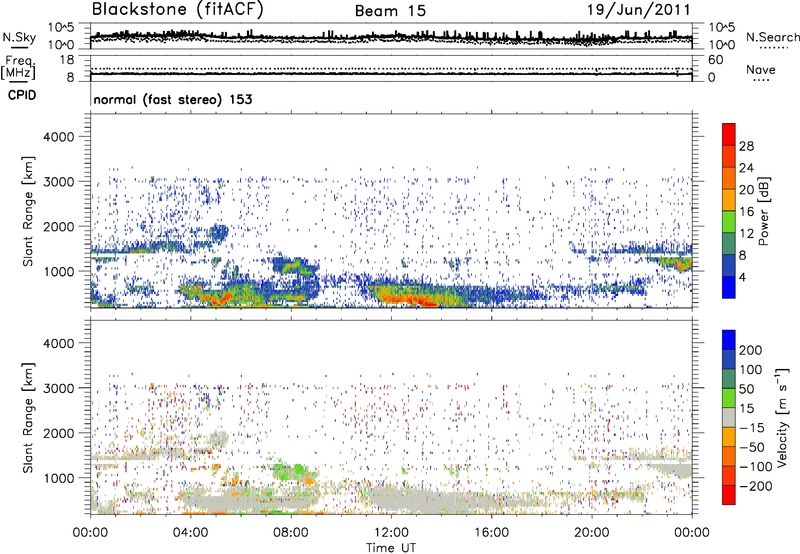Click the '50' label on the velocity colorbar
The image size is (800, 554).
pos(746,389)
